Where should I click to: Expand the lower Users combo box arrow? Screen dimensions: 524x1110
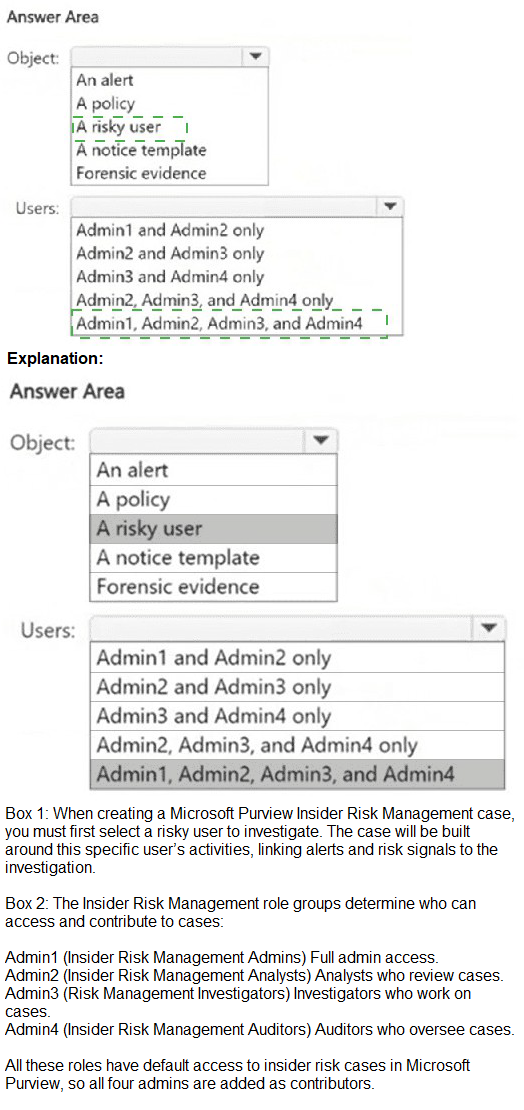coord(487,629)
